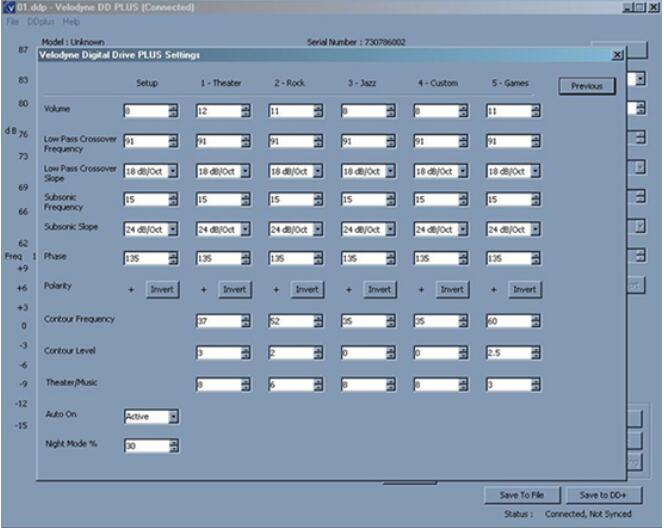The height and width of the screenshot is (528, 664).
Task: Invert polarity for the Setup column
Action: (x=162, y=290)
